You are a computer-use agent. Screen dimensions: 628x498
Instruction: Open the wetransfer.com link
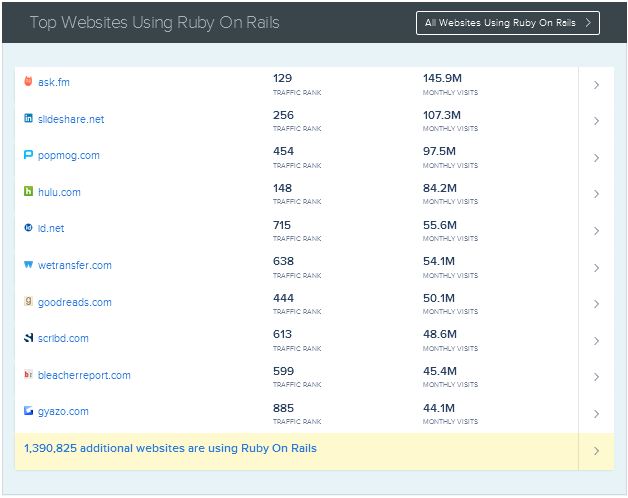(74, 265)
